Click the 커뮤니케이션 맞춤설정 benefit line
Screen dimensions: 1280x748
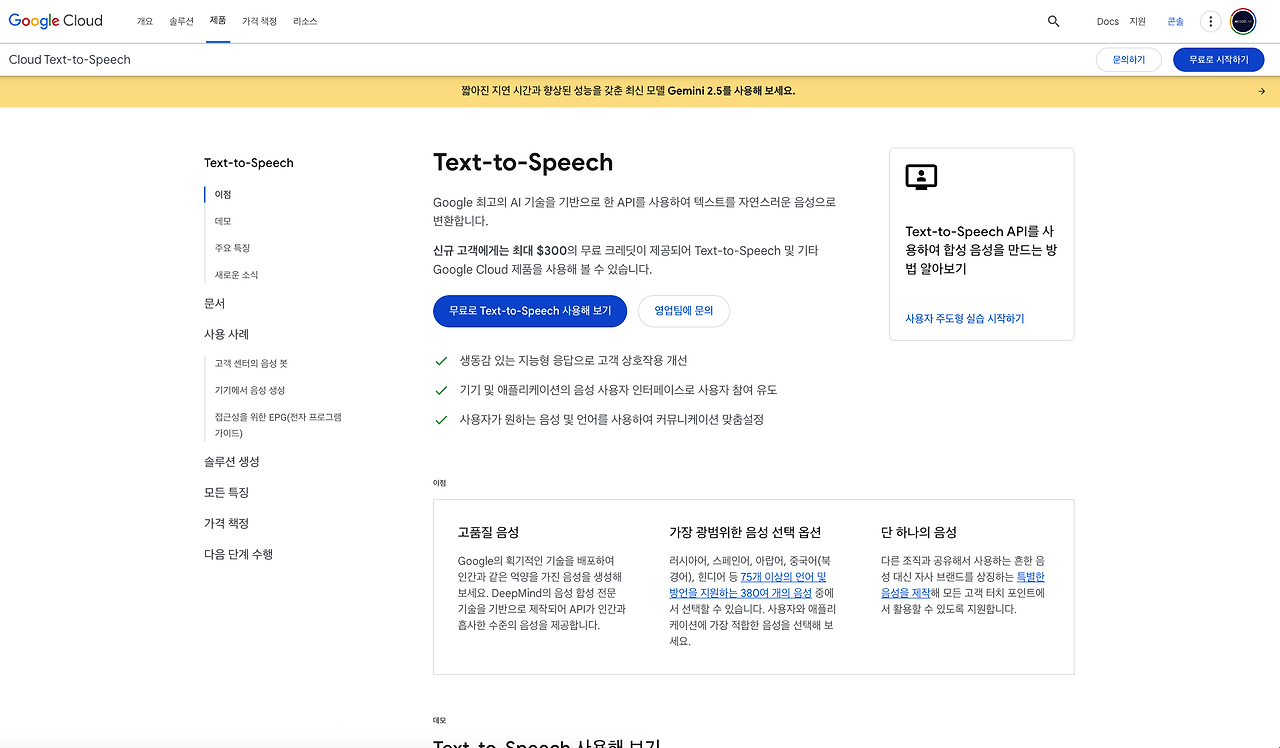611,420
